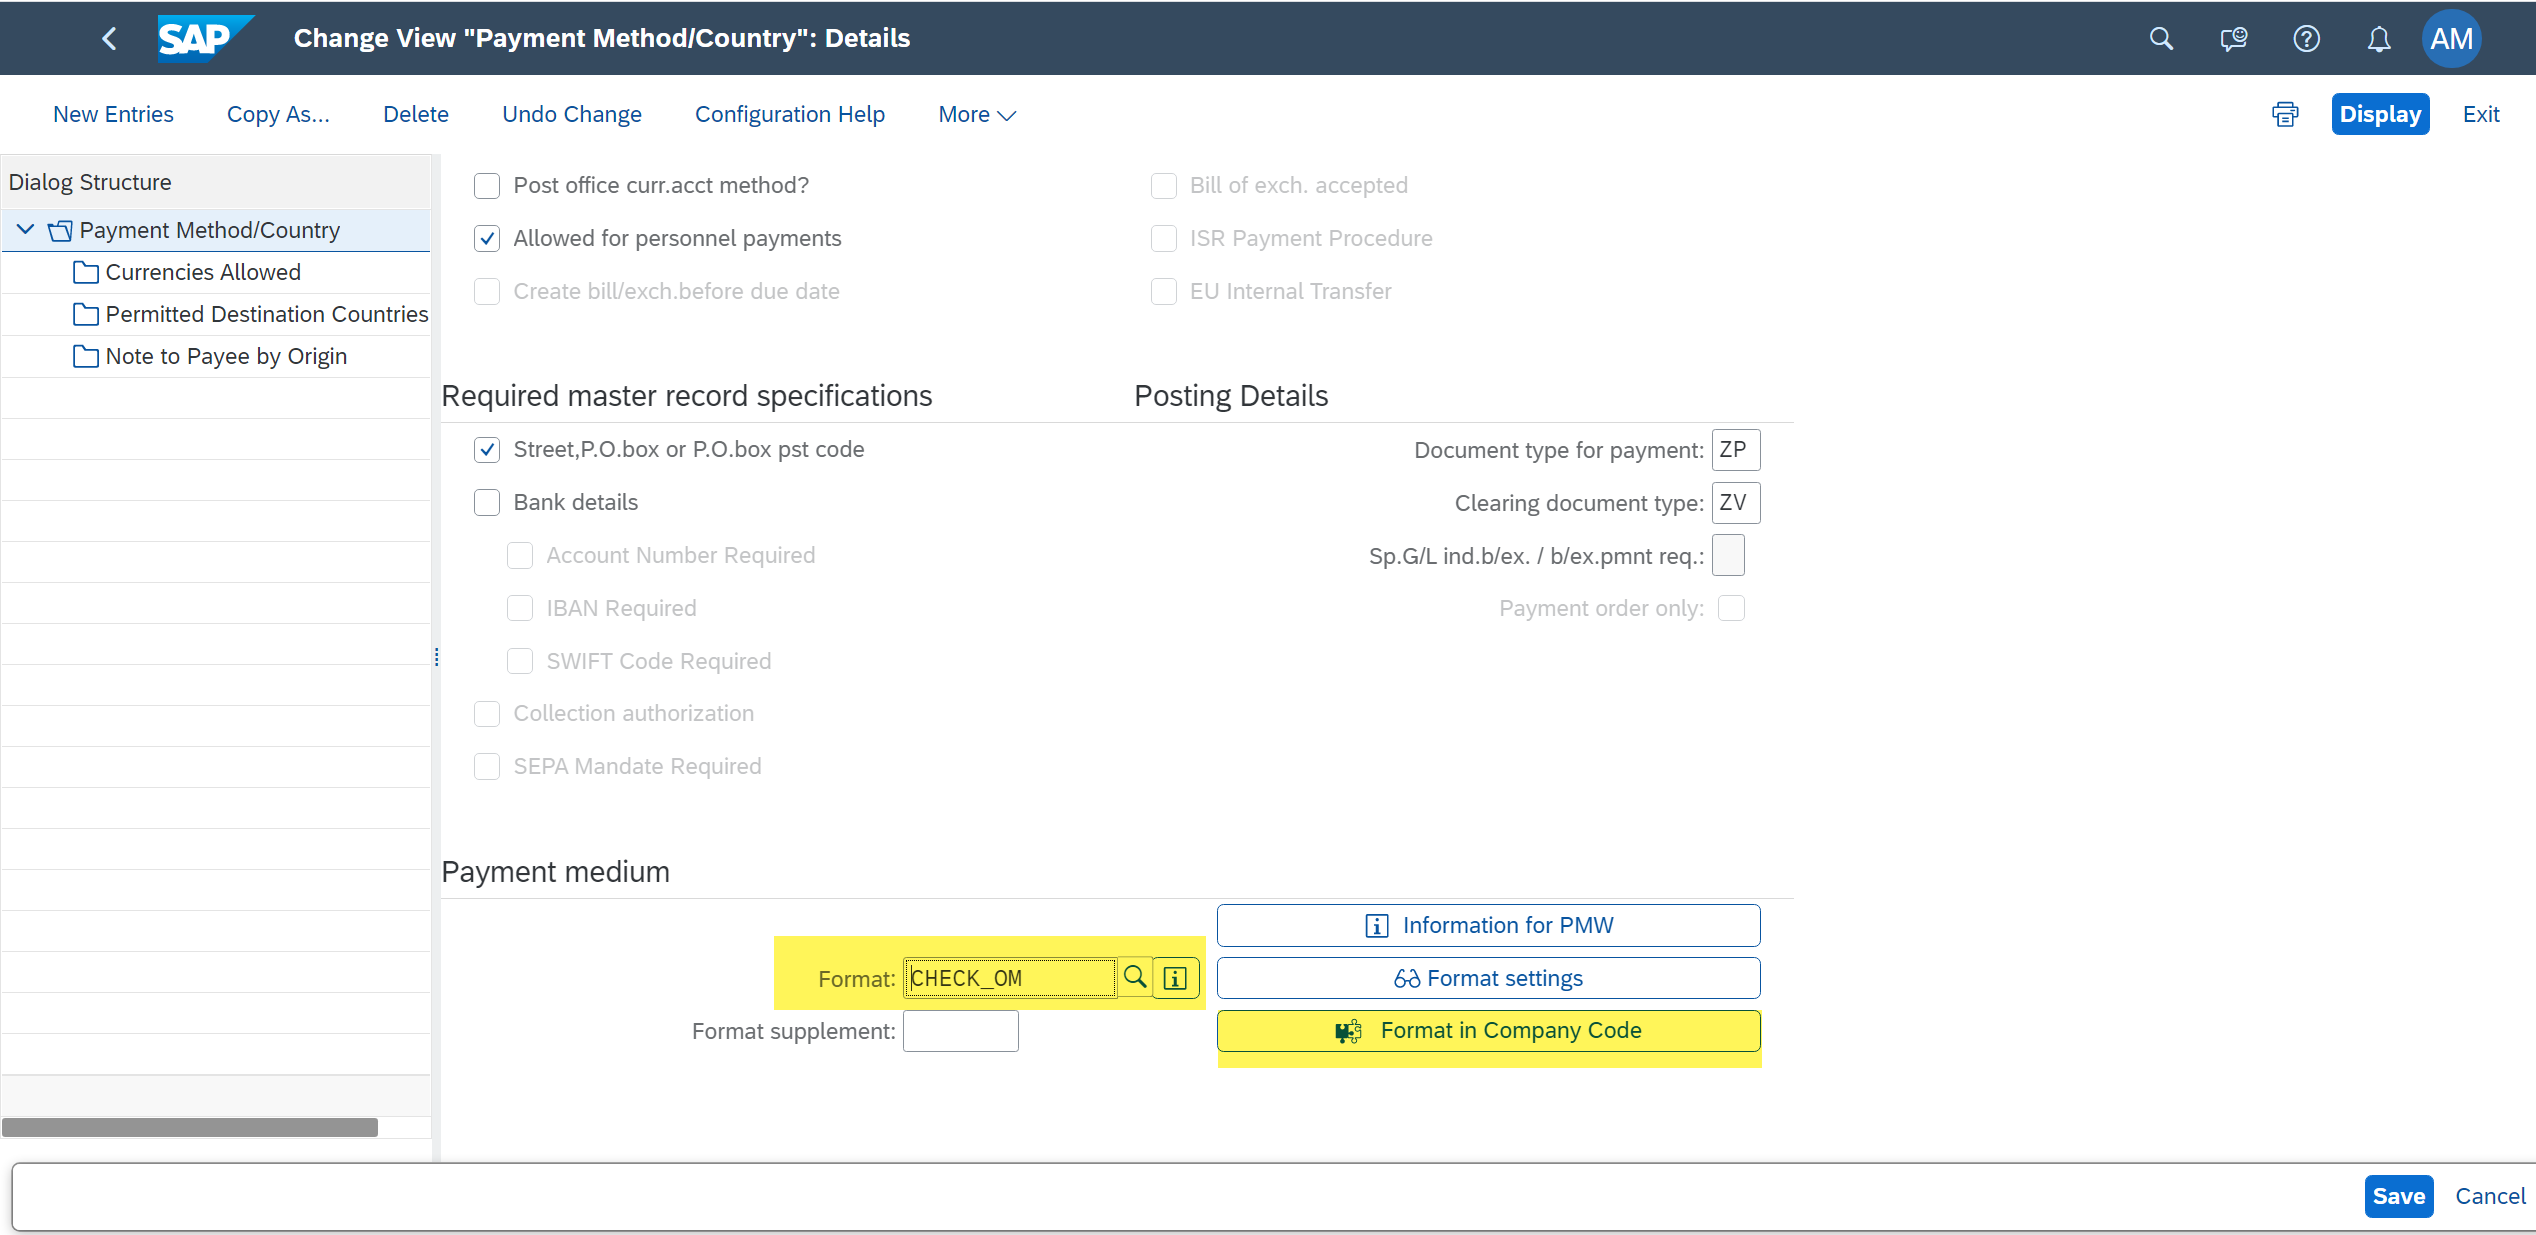Toggle Bill of exch. accepted checkbox
Screen dimensions: 2536x1235
point(1164,185)
